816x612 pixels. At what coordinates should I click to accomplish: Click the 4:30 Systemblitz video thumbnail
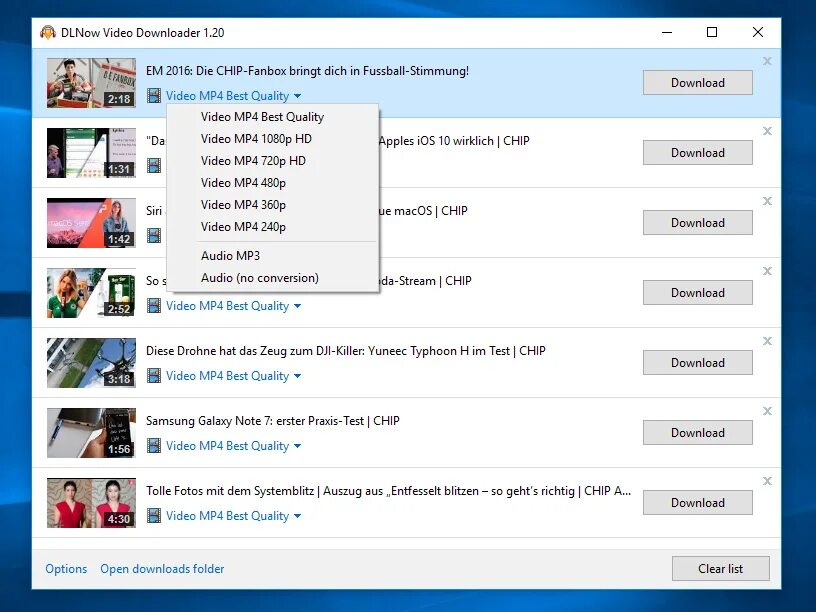tap(91, 503)
